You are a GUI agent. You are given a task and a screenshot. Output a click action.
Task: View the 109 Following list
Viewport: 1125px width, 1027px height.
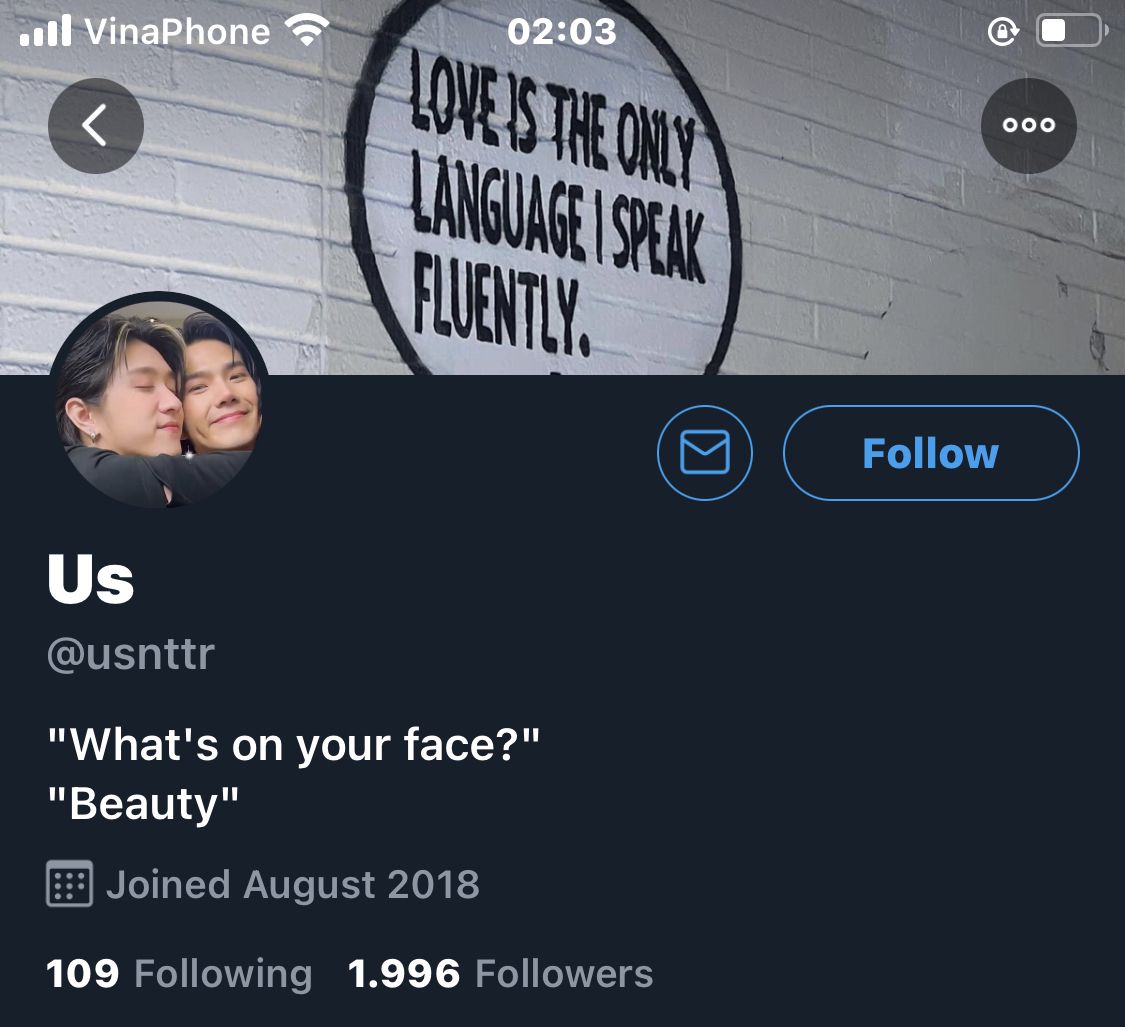[179, 974]
